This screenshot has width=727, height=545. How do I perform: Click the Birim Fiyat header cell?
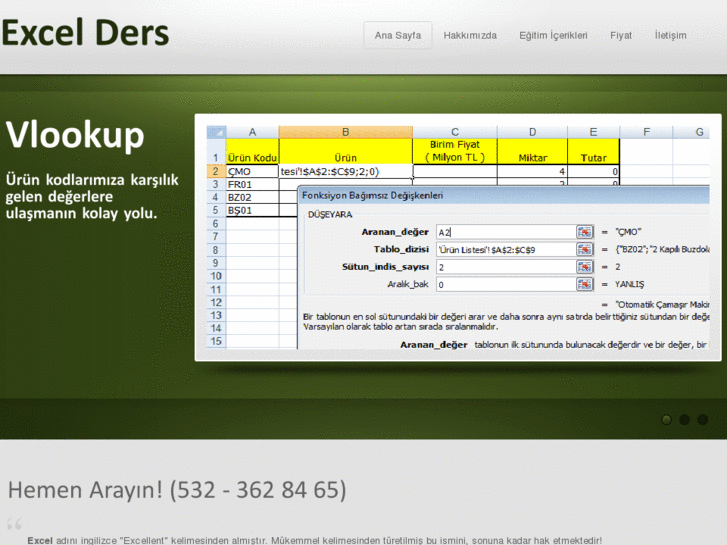coord(455,151)
